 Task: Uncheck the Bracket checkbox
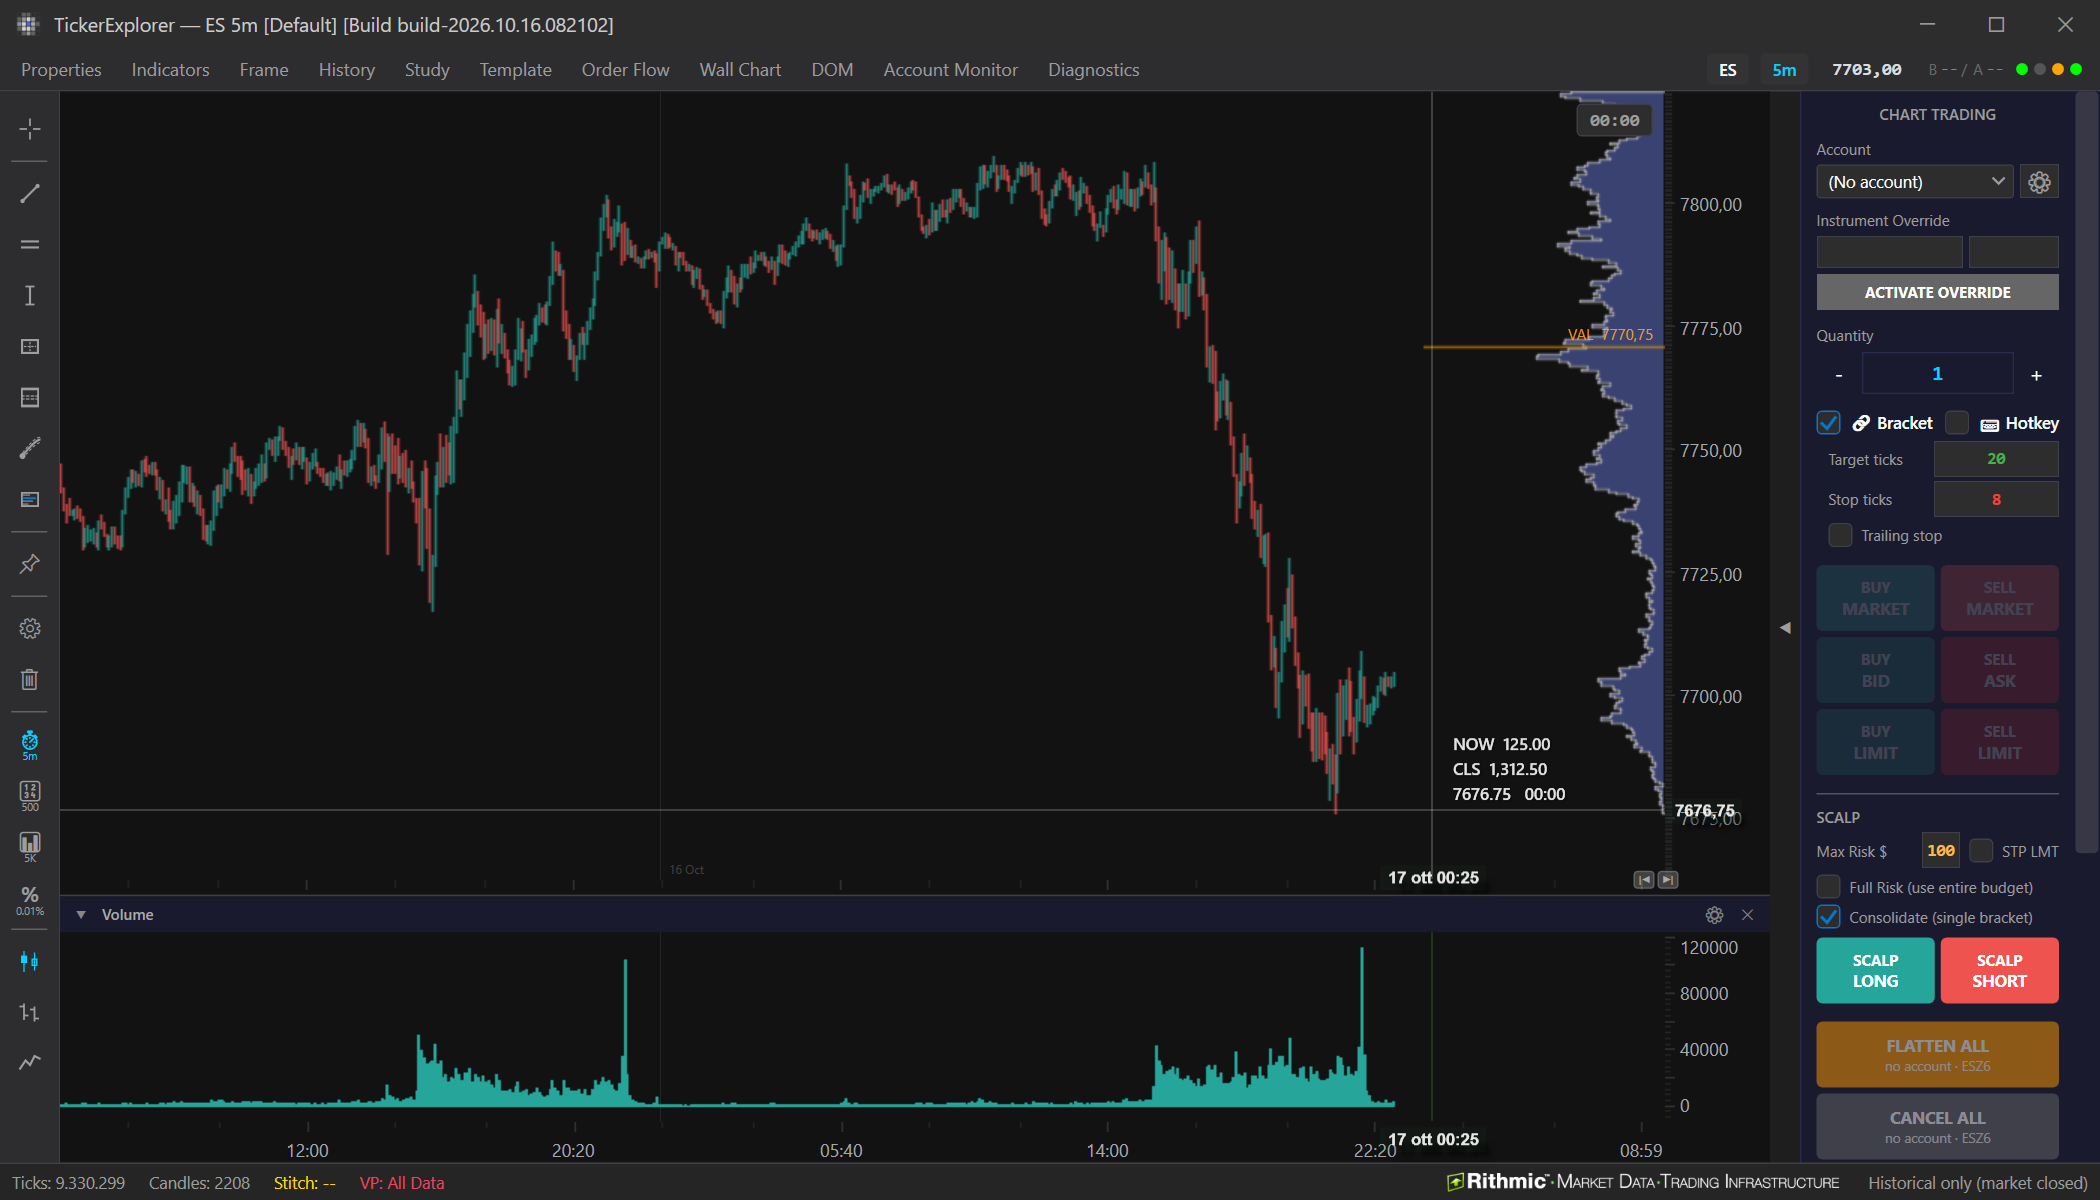[x=1828, y=423]
